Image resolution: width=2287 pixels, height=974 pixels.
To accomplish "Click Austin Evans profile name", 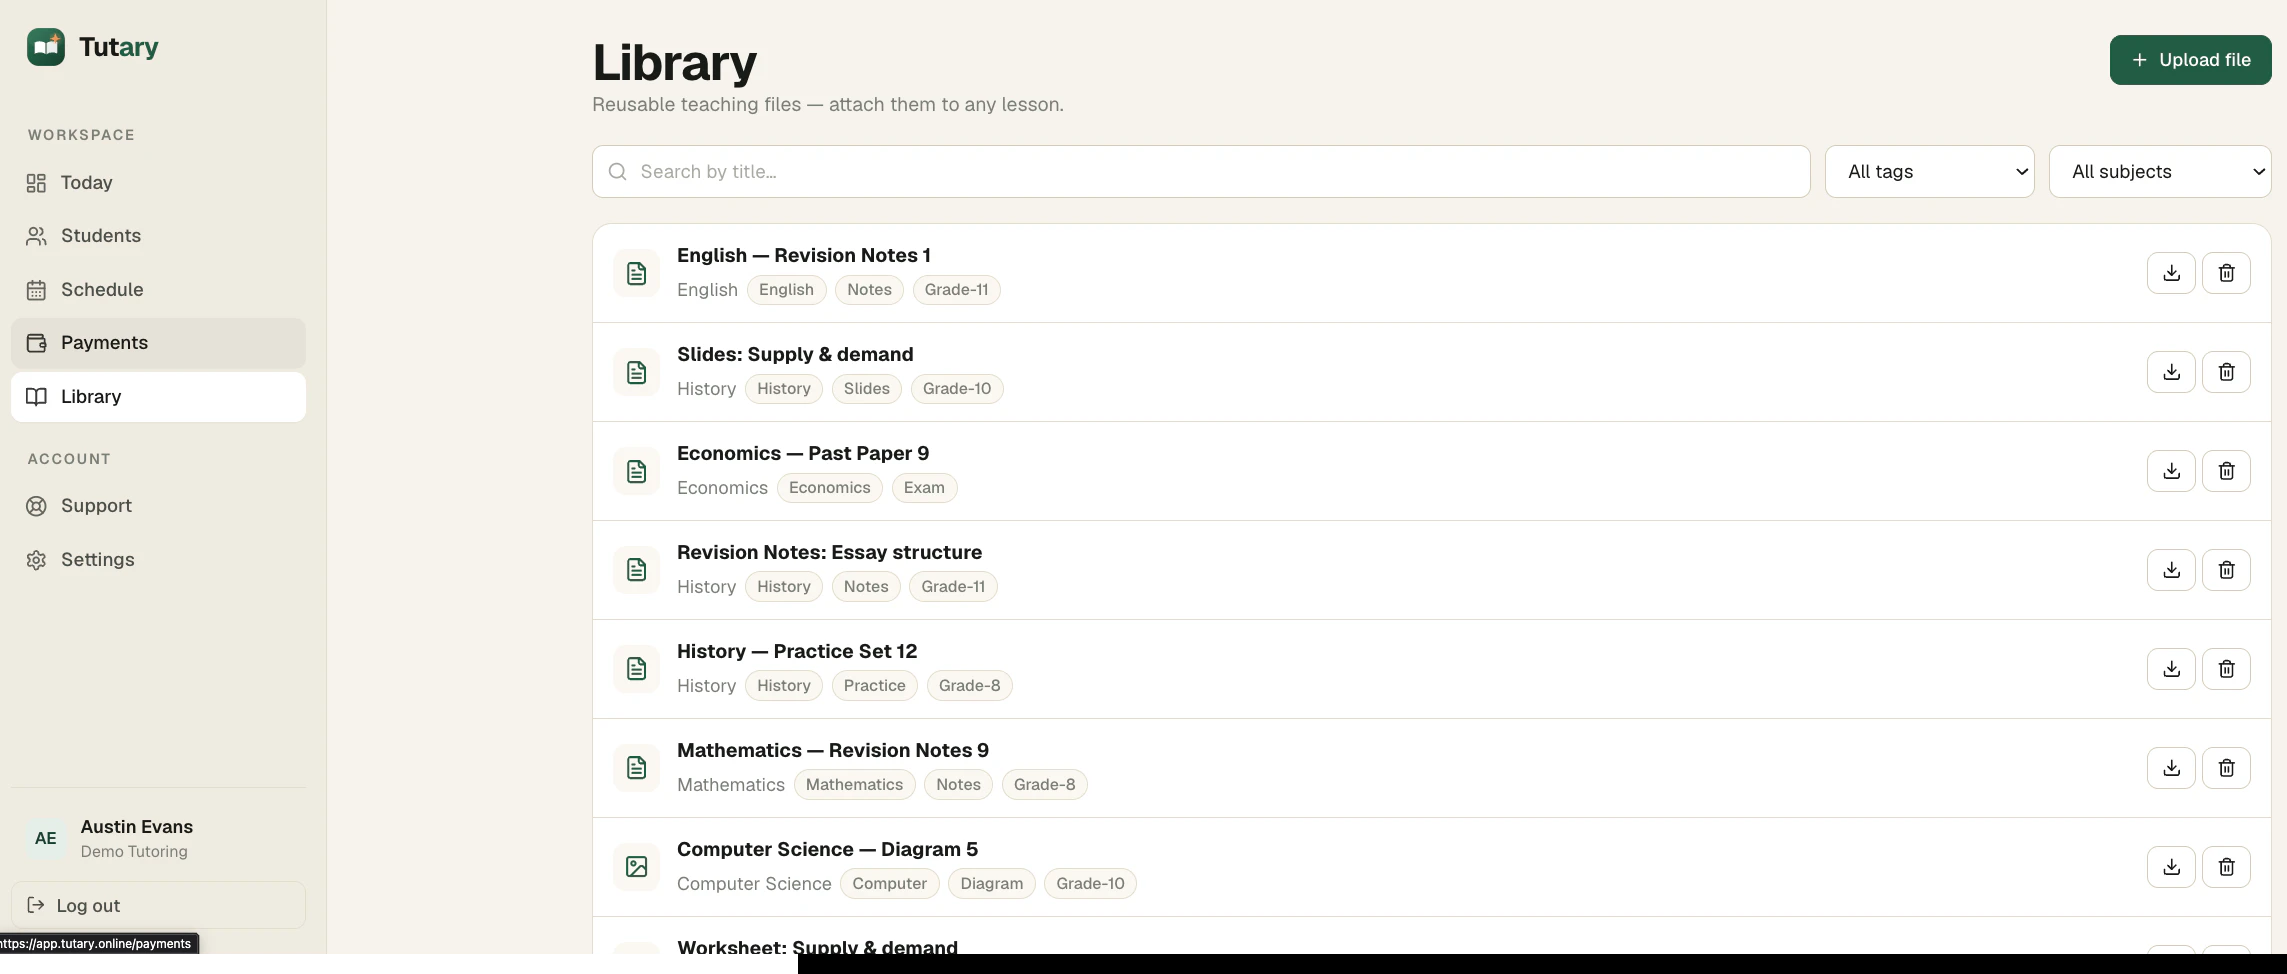I will (137, 827).
